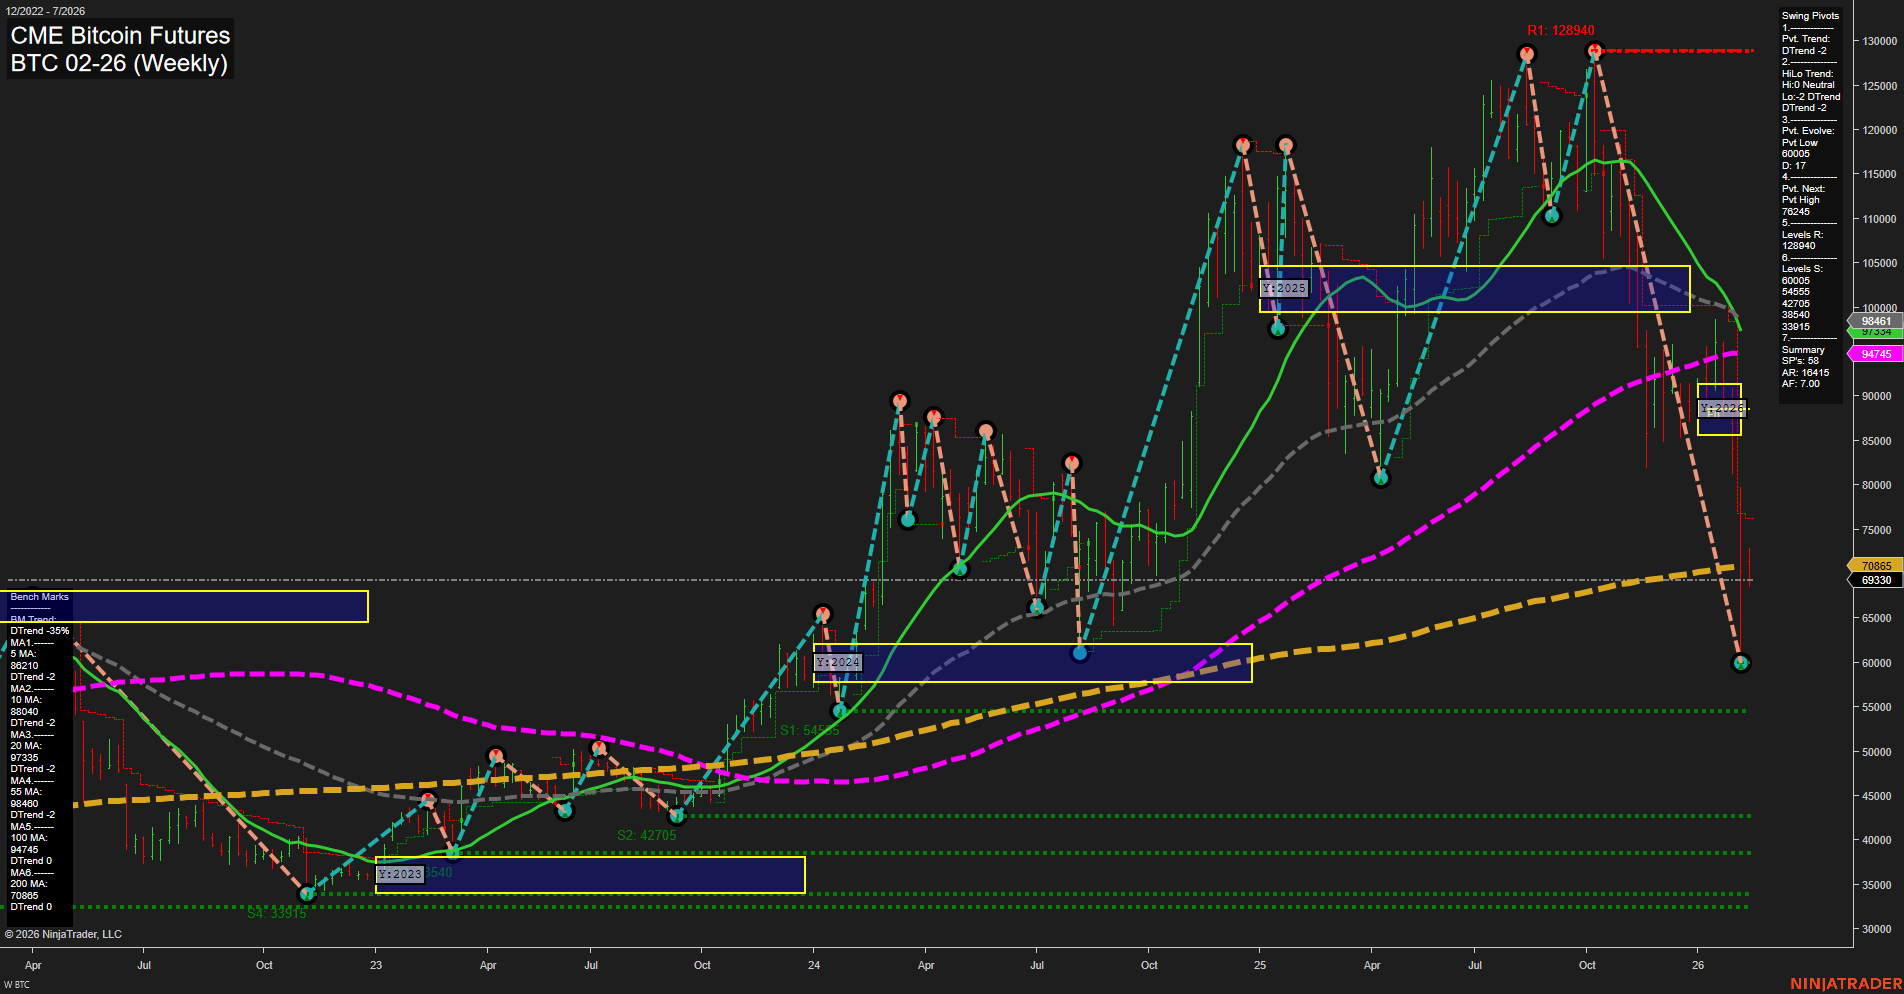Click the S2: 42705 support label
The image size is (1904, 994).
tap(648, 835)
